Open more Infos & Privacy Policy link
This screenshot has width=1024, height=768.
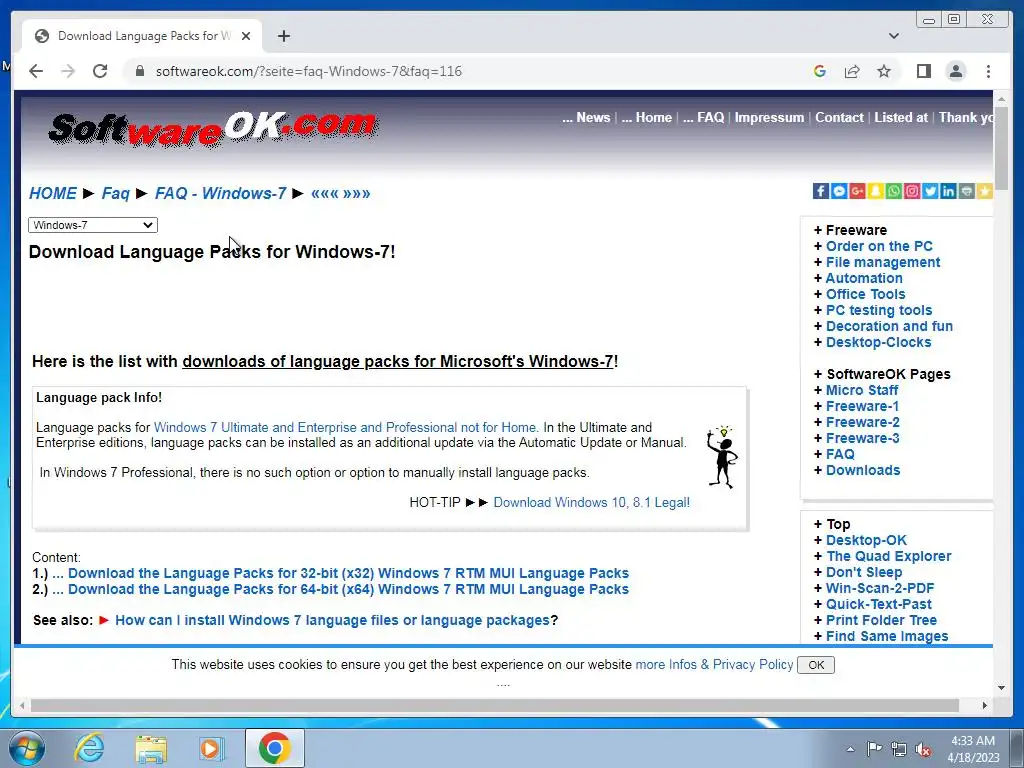pyautogui.click(x=714, y=665)
